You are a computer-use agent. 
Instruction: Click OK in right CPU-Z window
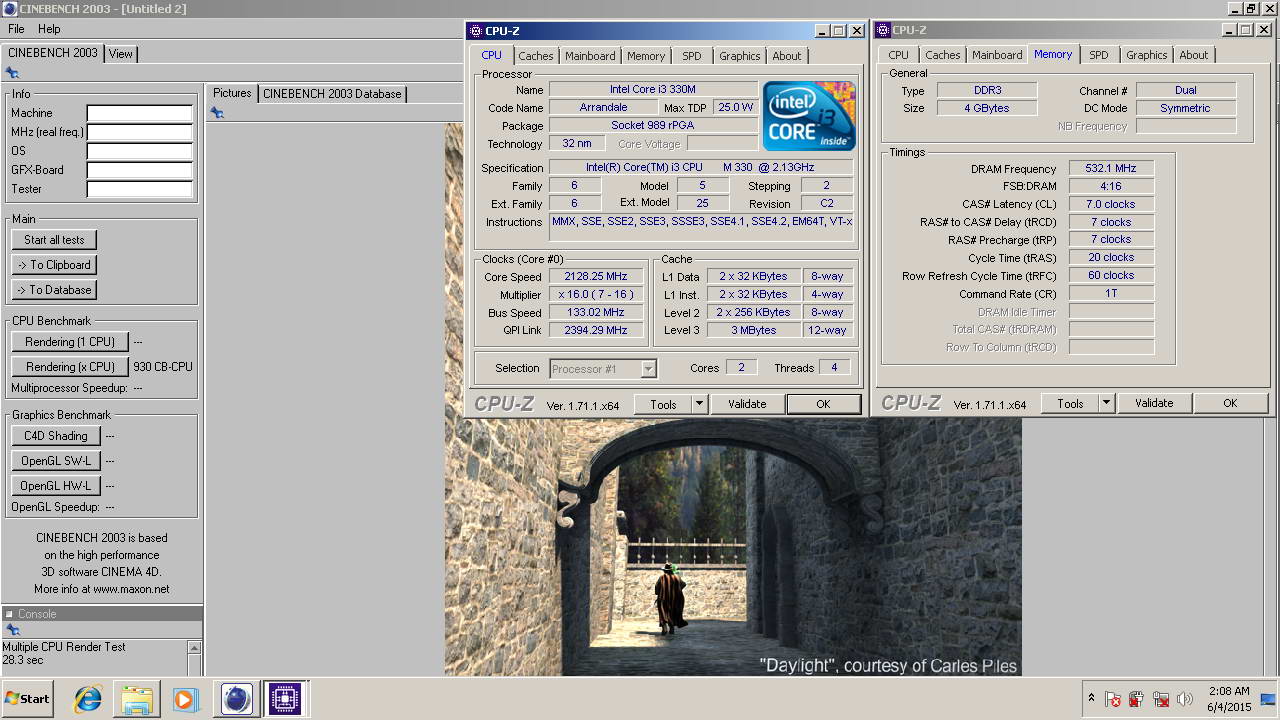pyautogui.click(x=1230, y=403)
